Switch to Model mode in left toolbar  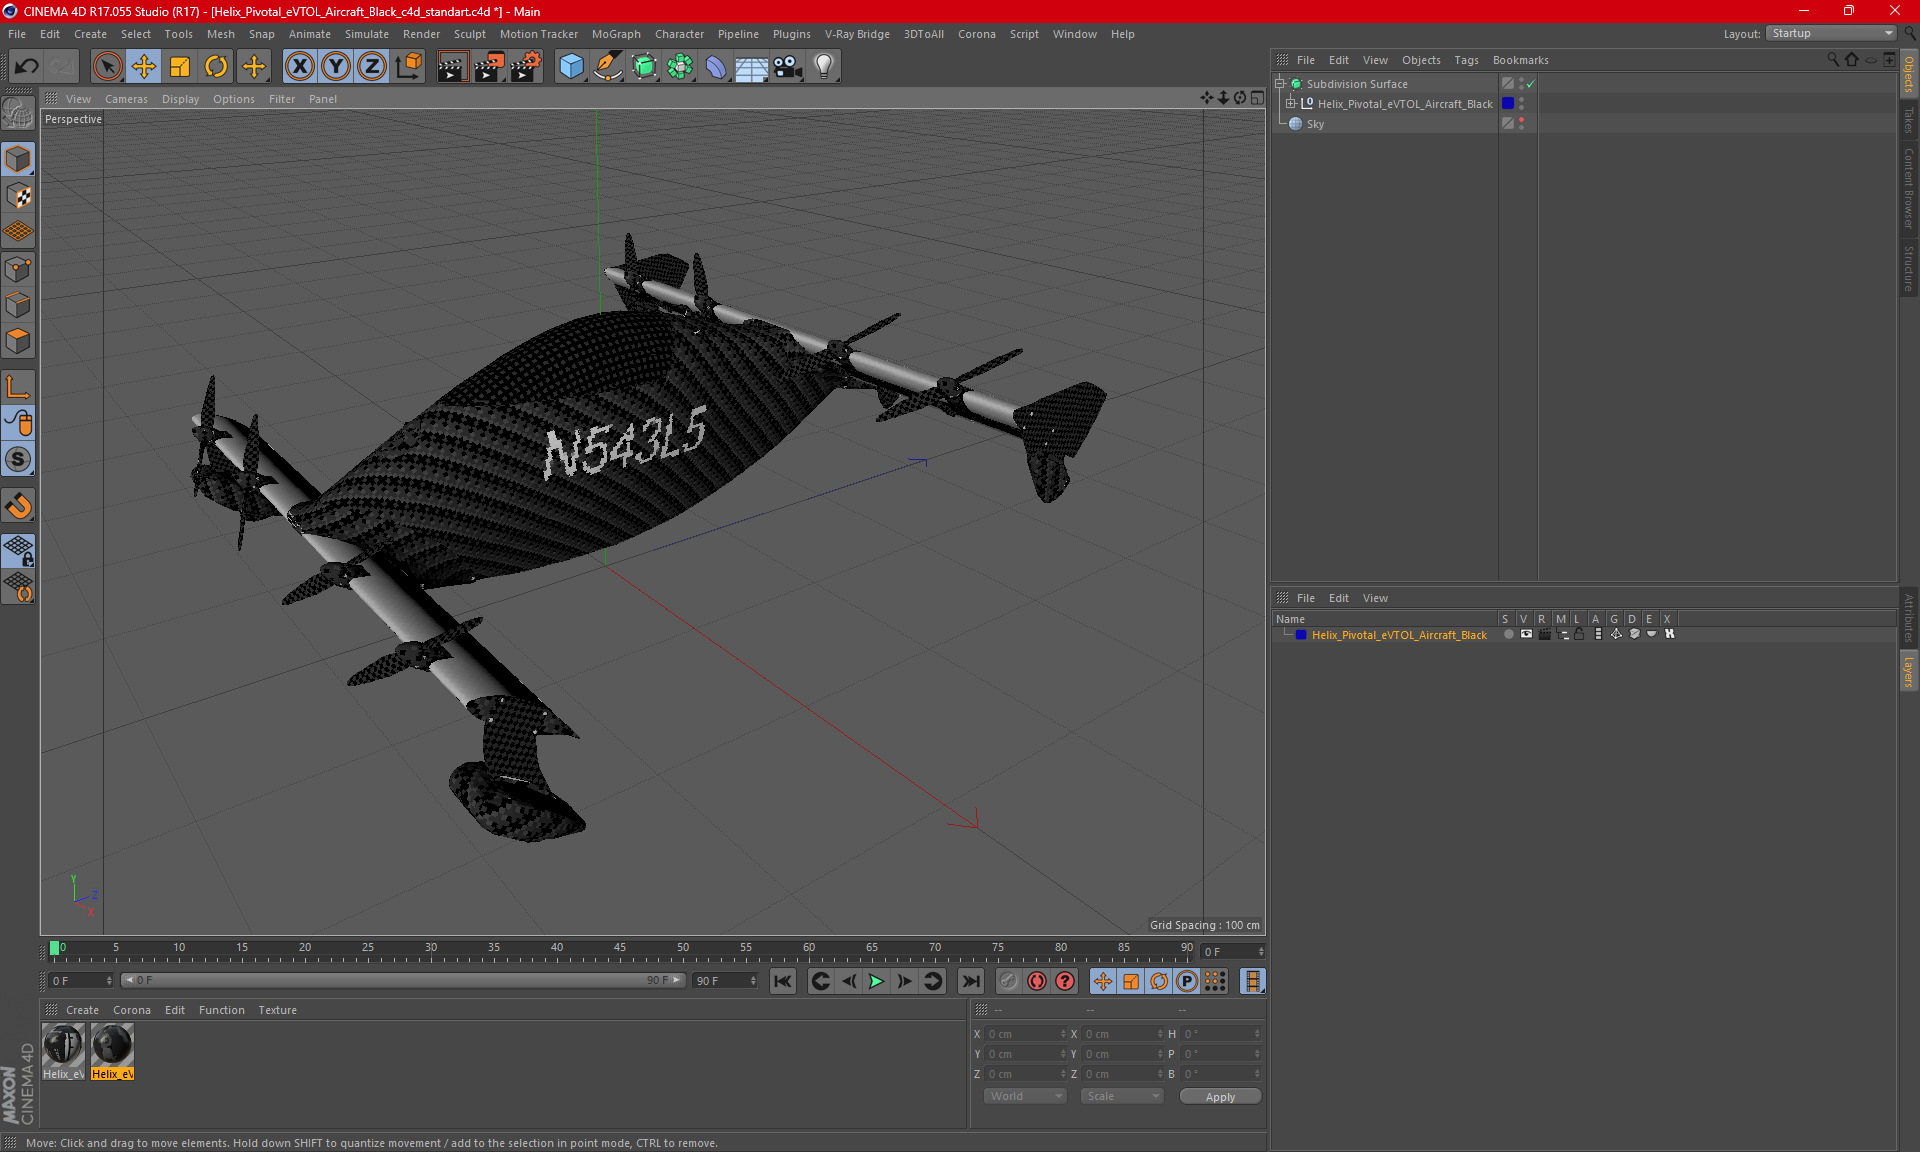[19, 160]
